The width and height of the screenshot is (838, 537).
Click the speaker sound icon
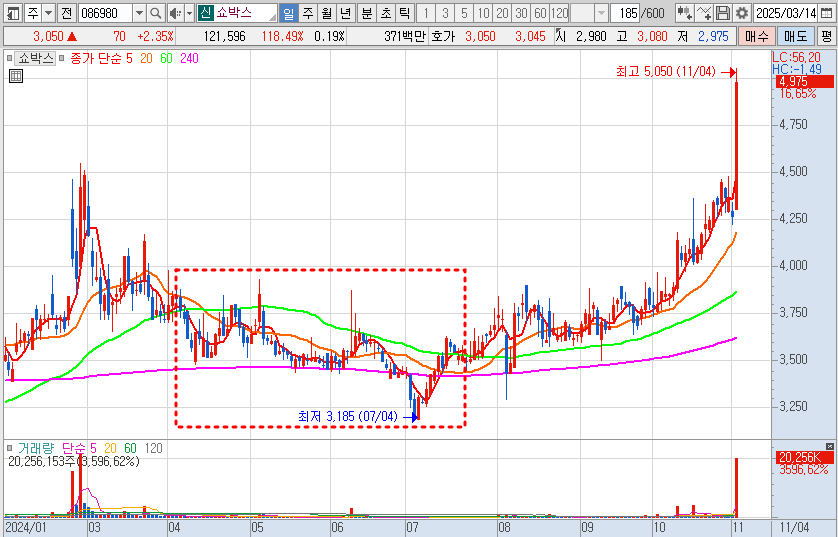pyautogui.click(x=175, y=13)
